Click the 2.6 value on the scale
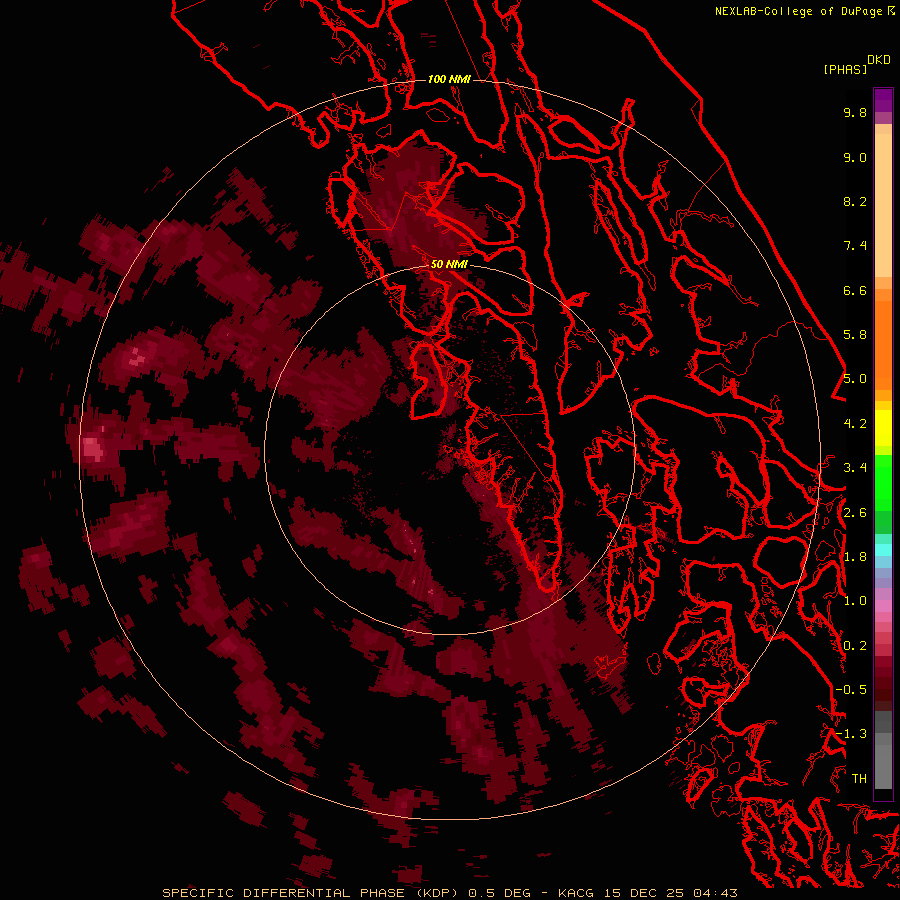Screen dimensions: 900x900 tap(855, 513)
